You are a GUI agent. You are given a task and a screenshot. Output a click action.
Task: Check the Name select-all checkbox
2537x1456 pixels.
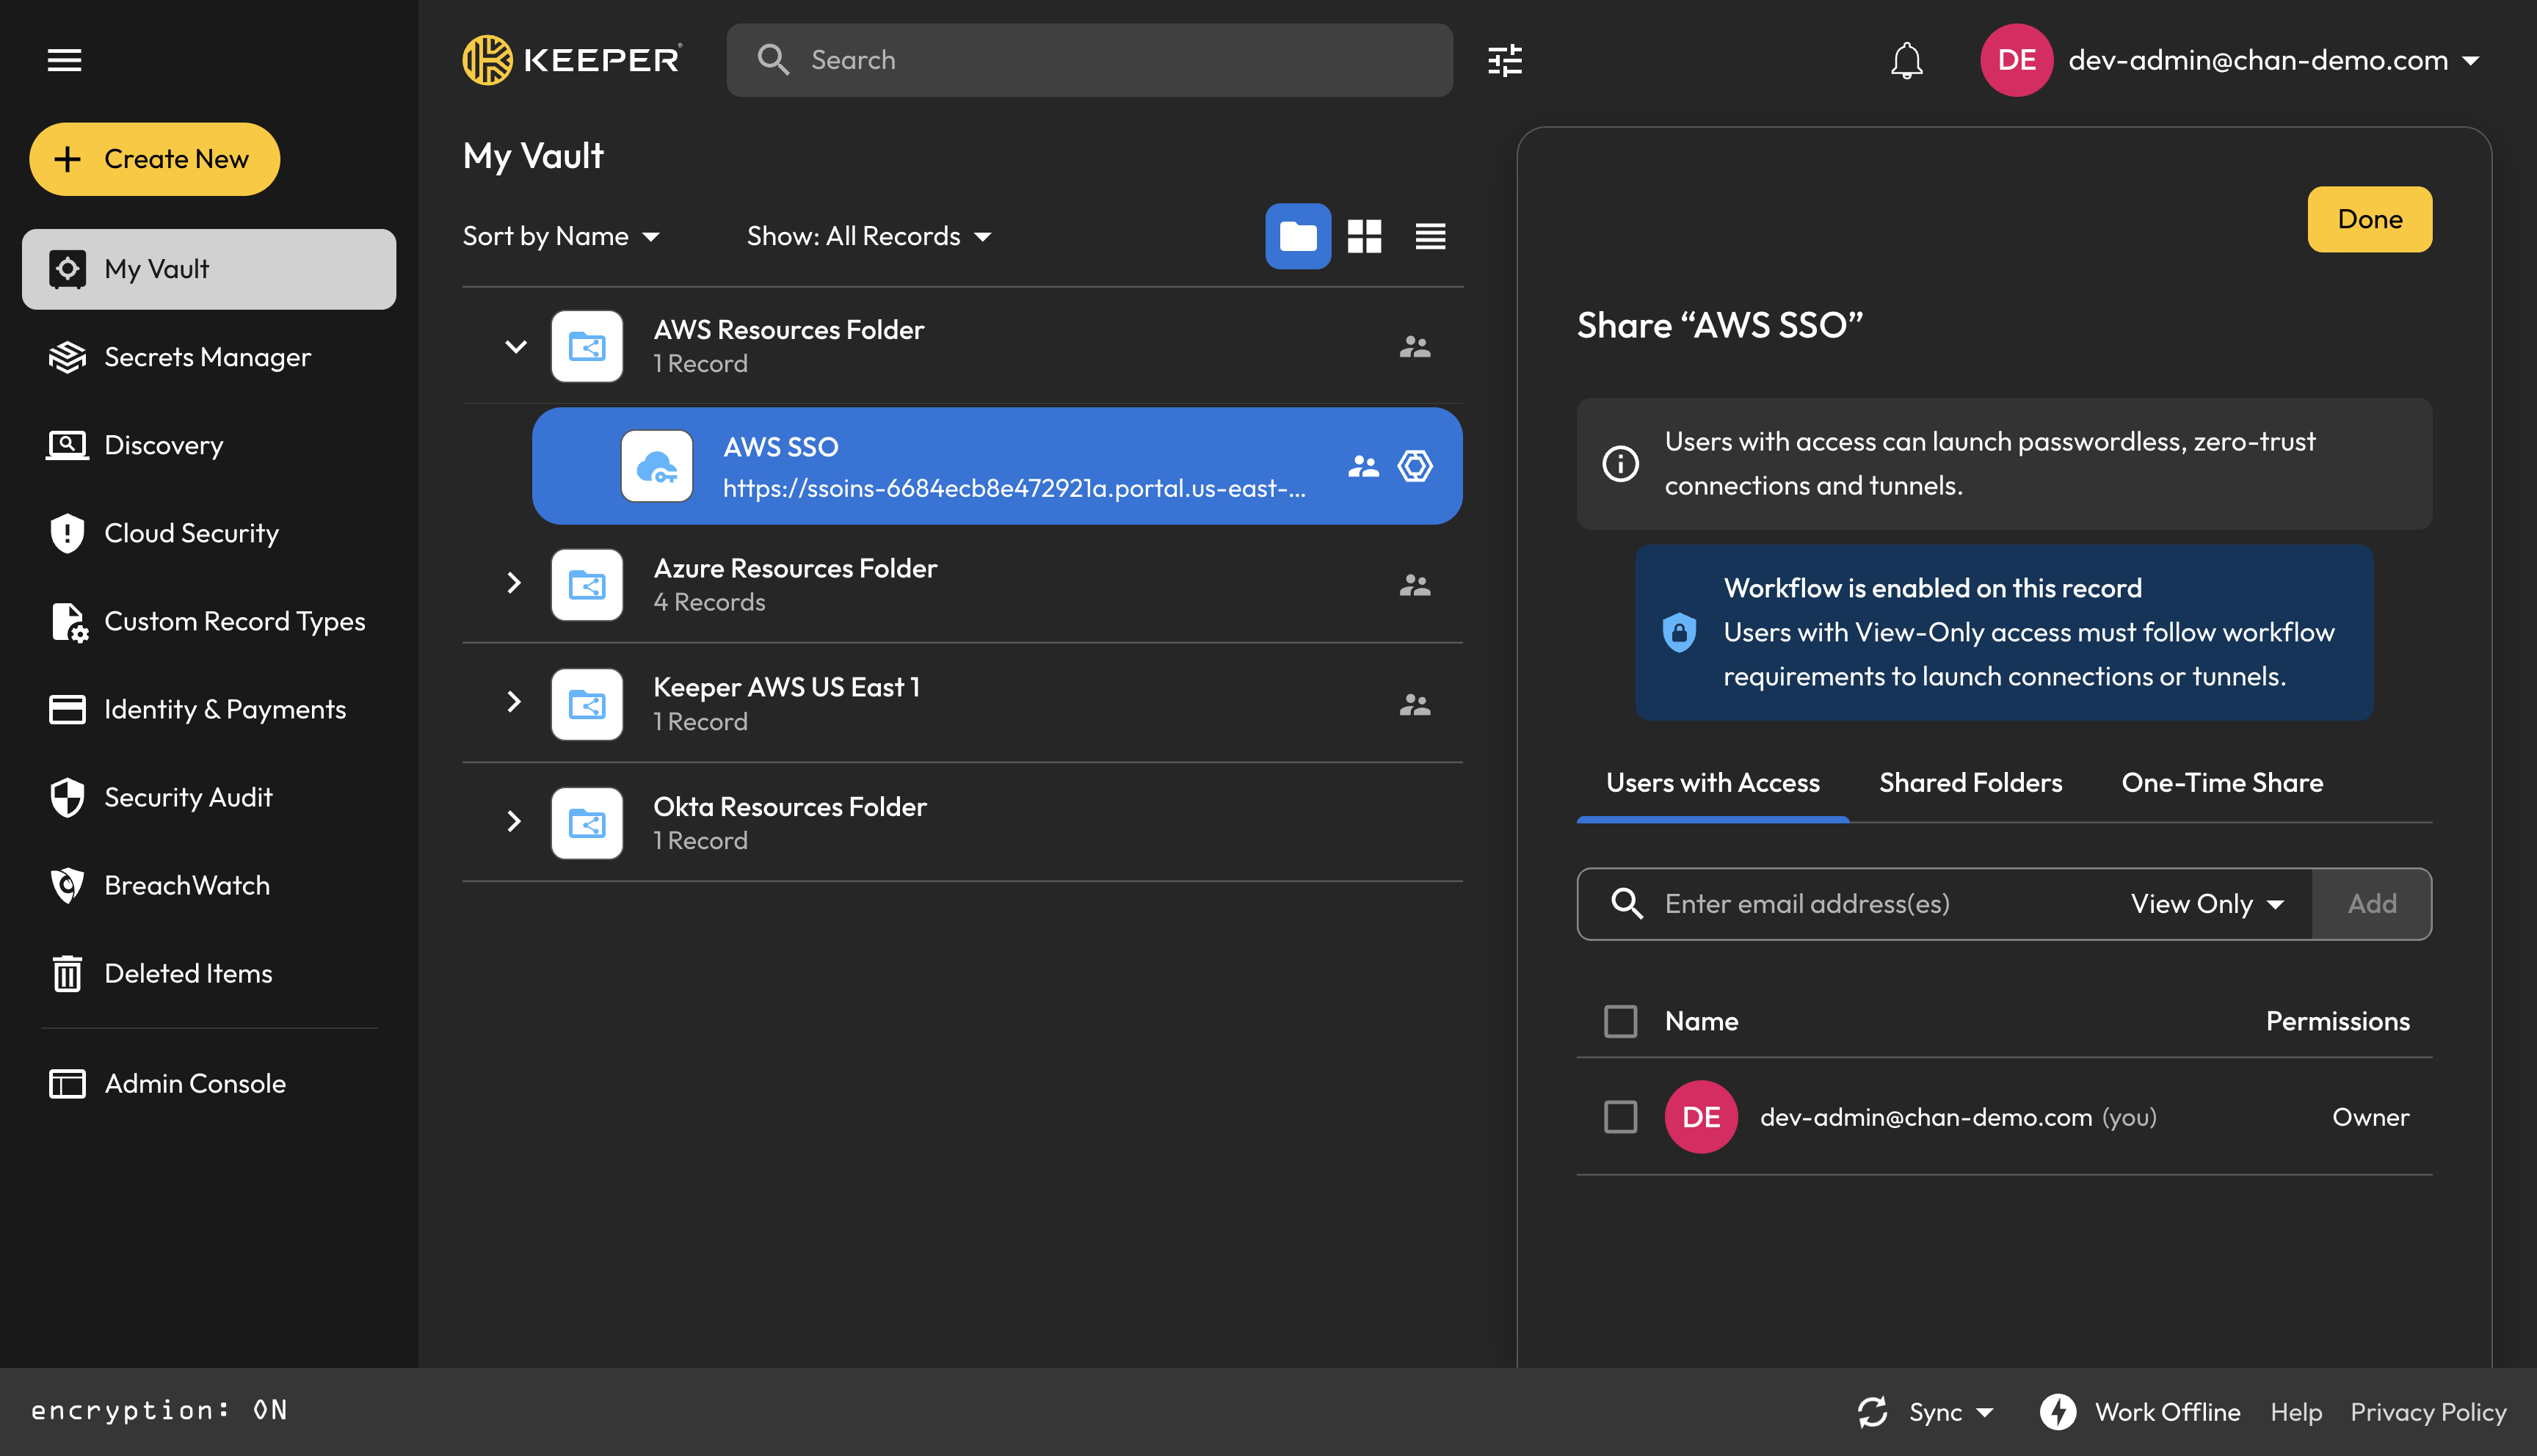(1620, 1021)
